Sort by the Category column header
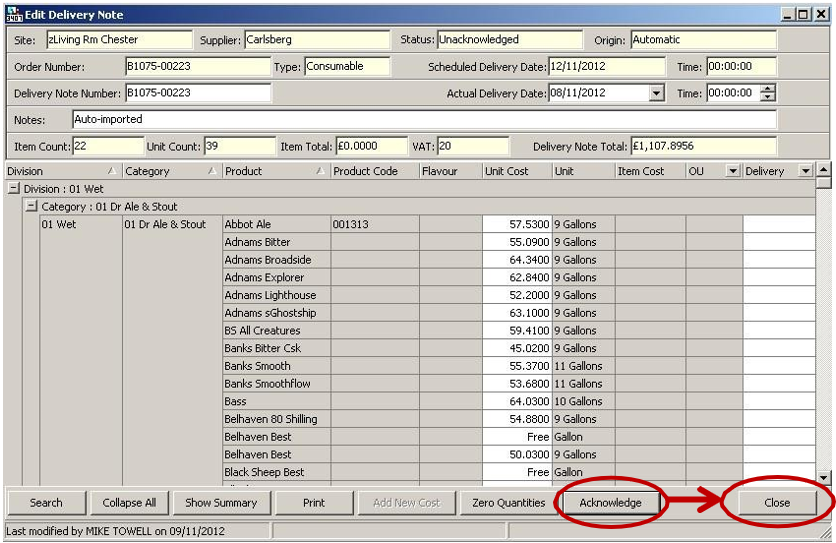836x543 pixels. point(170,171)
